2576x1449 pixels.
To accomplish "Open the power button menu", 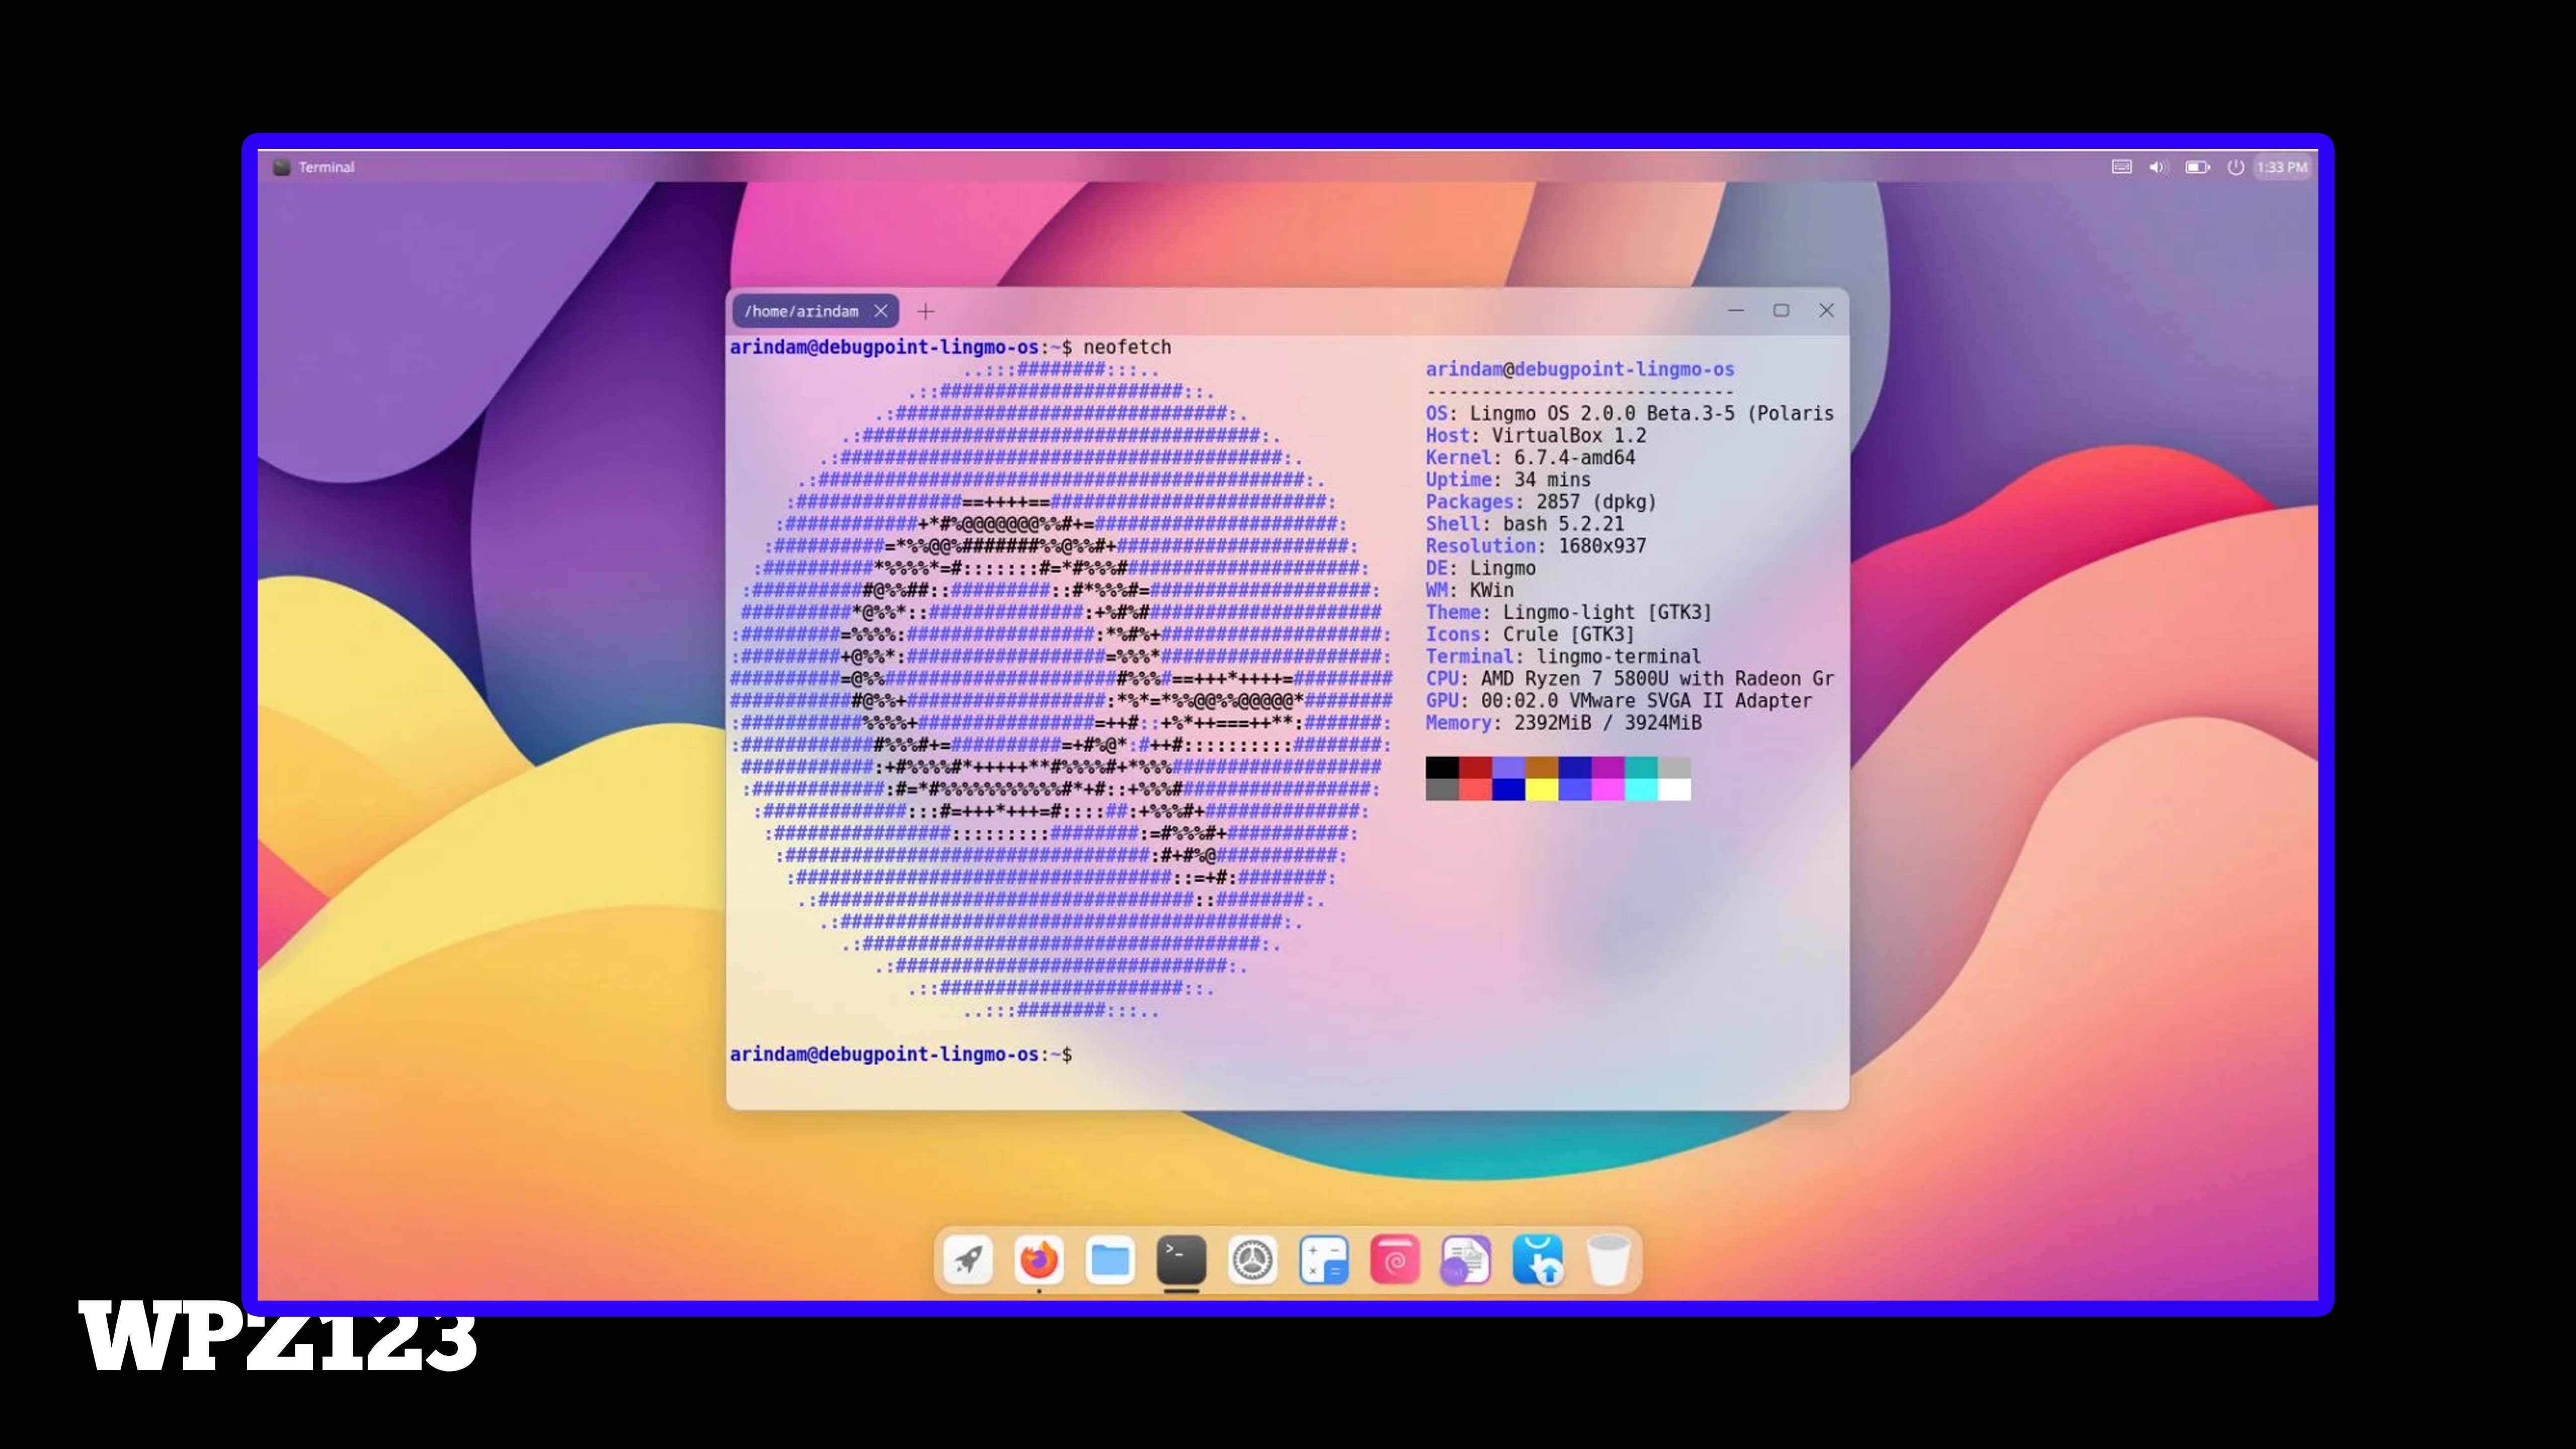I will tap(2235, 167).
